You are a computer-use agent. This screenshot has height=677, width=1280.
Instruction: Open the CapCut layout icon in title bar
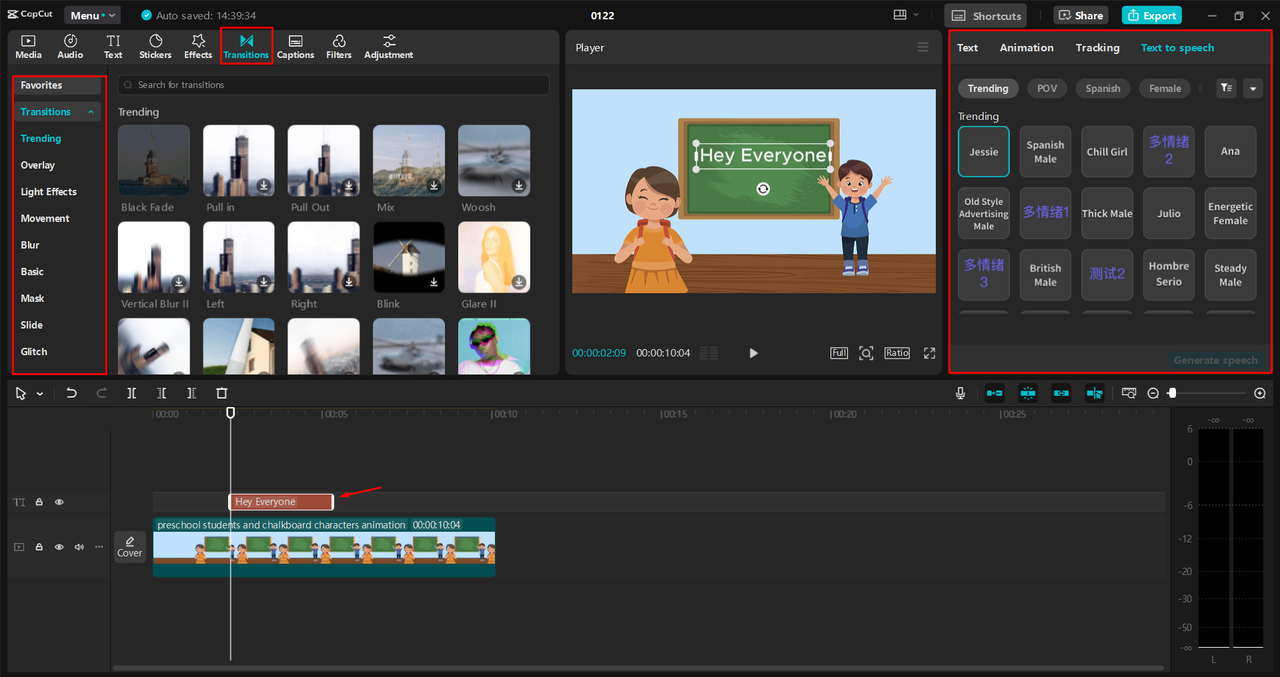coord(901,15)
